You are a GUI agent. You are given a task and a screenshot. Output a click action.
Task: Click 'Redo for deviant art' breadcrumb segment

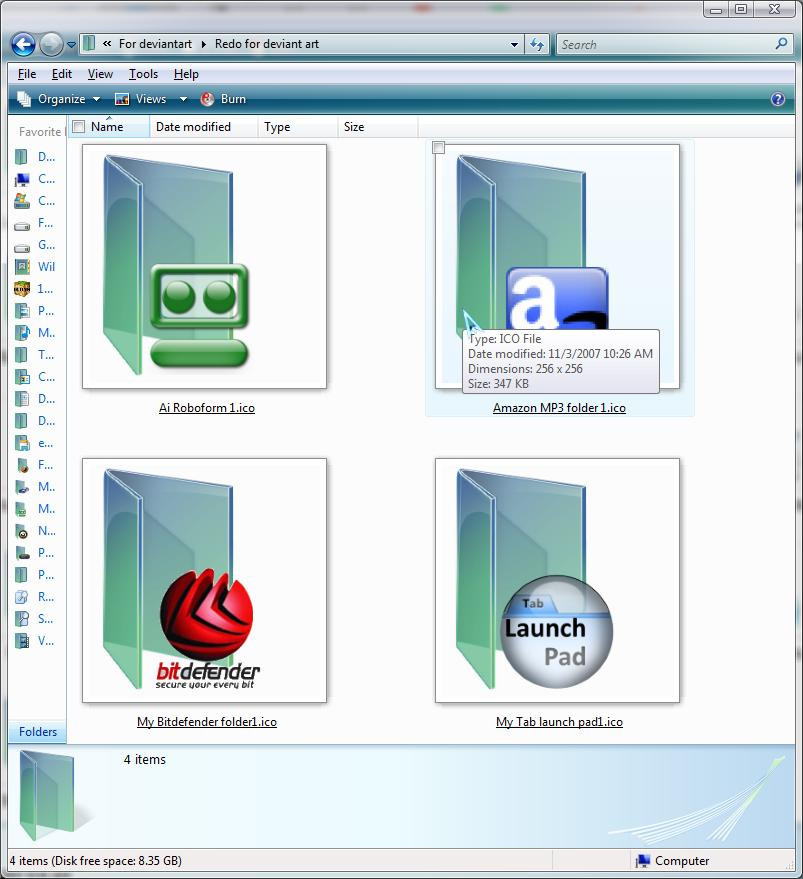267,44
